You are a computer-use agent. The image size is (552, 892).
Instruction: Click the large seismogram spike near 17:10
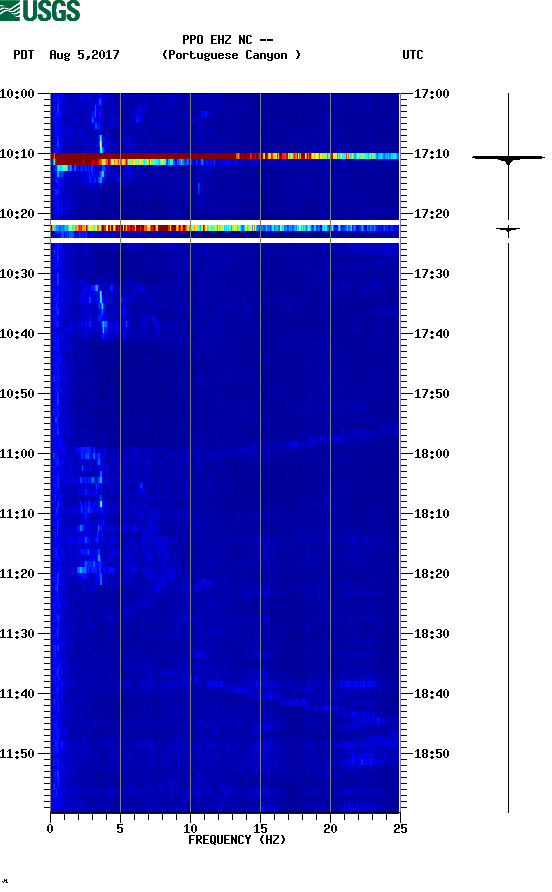pyautogui.click(x=508, y=158)
